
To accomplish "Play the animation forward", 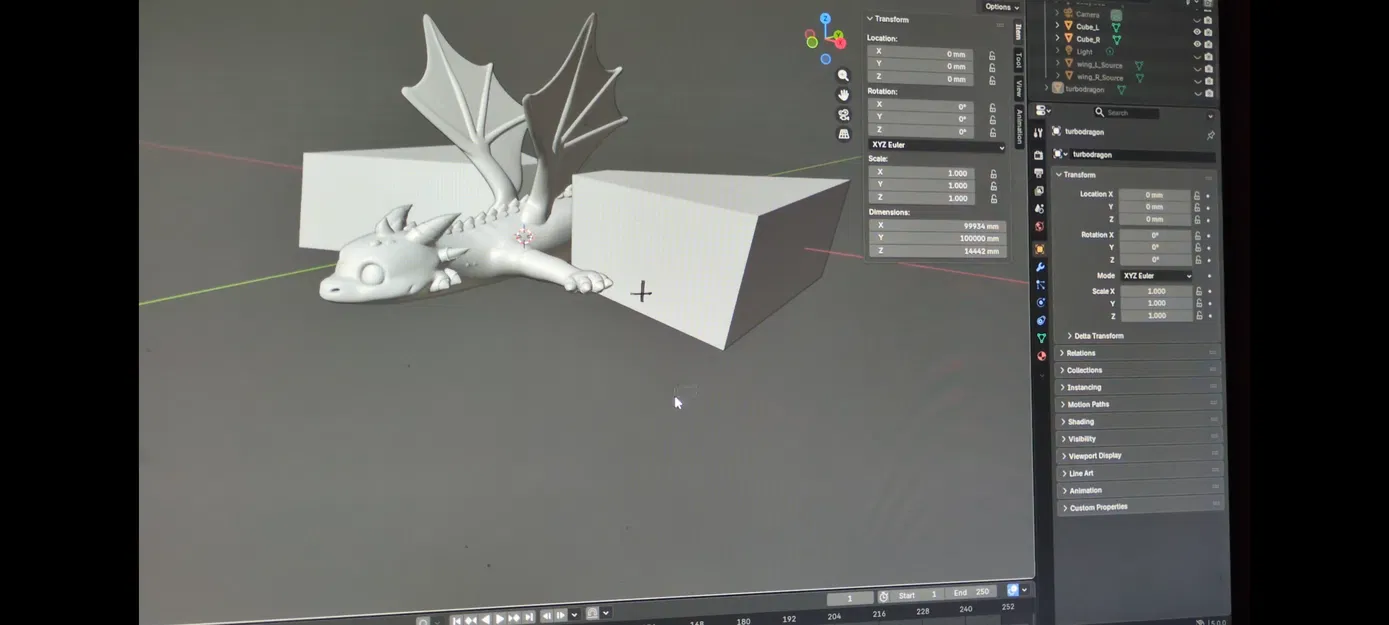I will (x=500, y=619).
